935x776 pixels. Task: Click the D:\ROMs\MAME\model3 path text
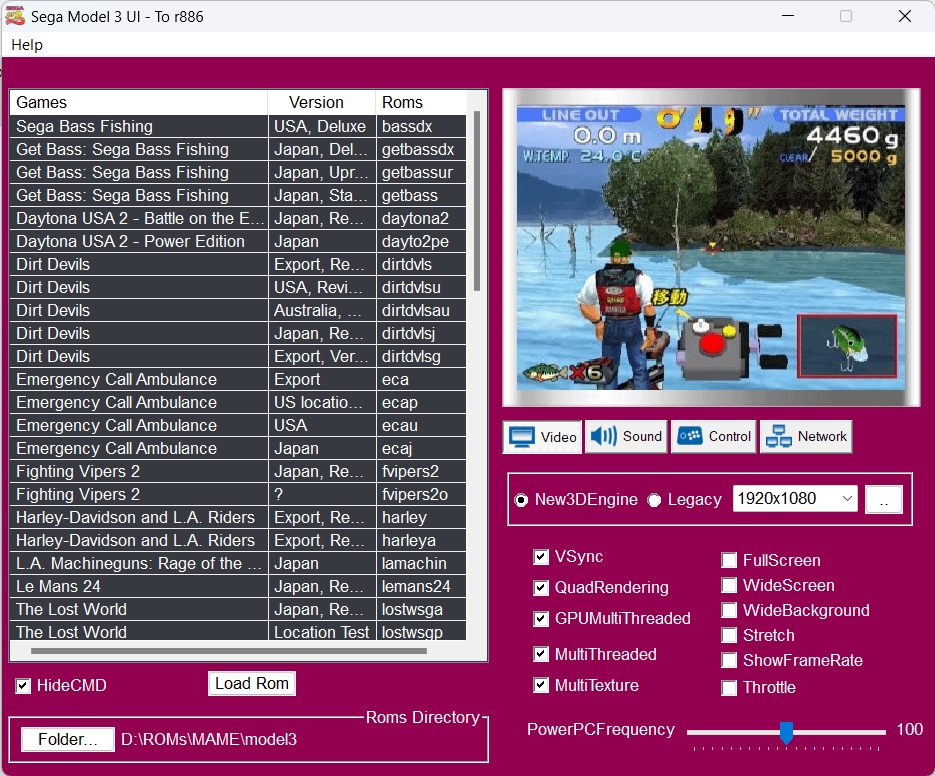209,740
